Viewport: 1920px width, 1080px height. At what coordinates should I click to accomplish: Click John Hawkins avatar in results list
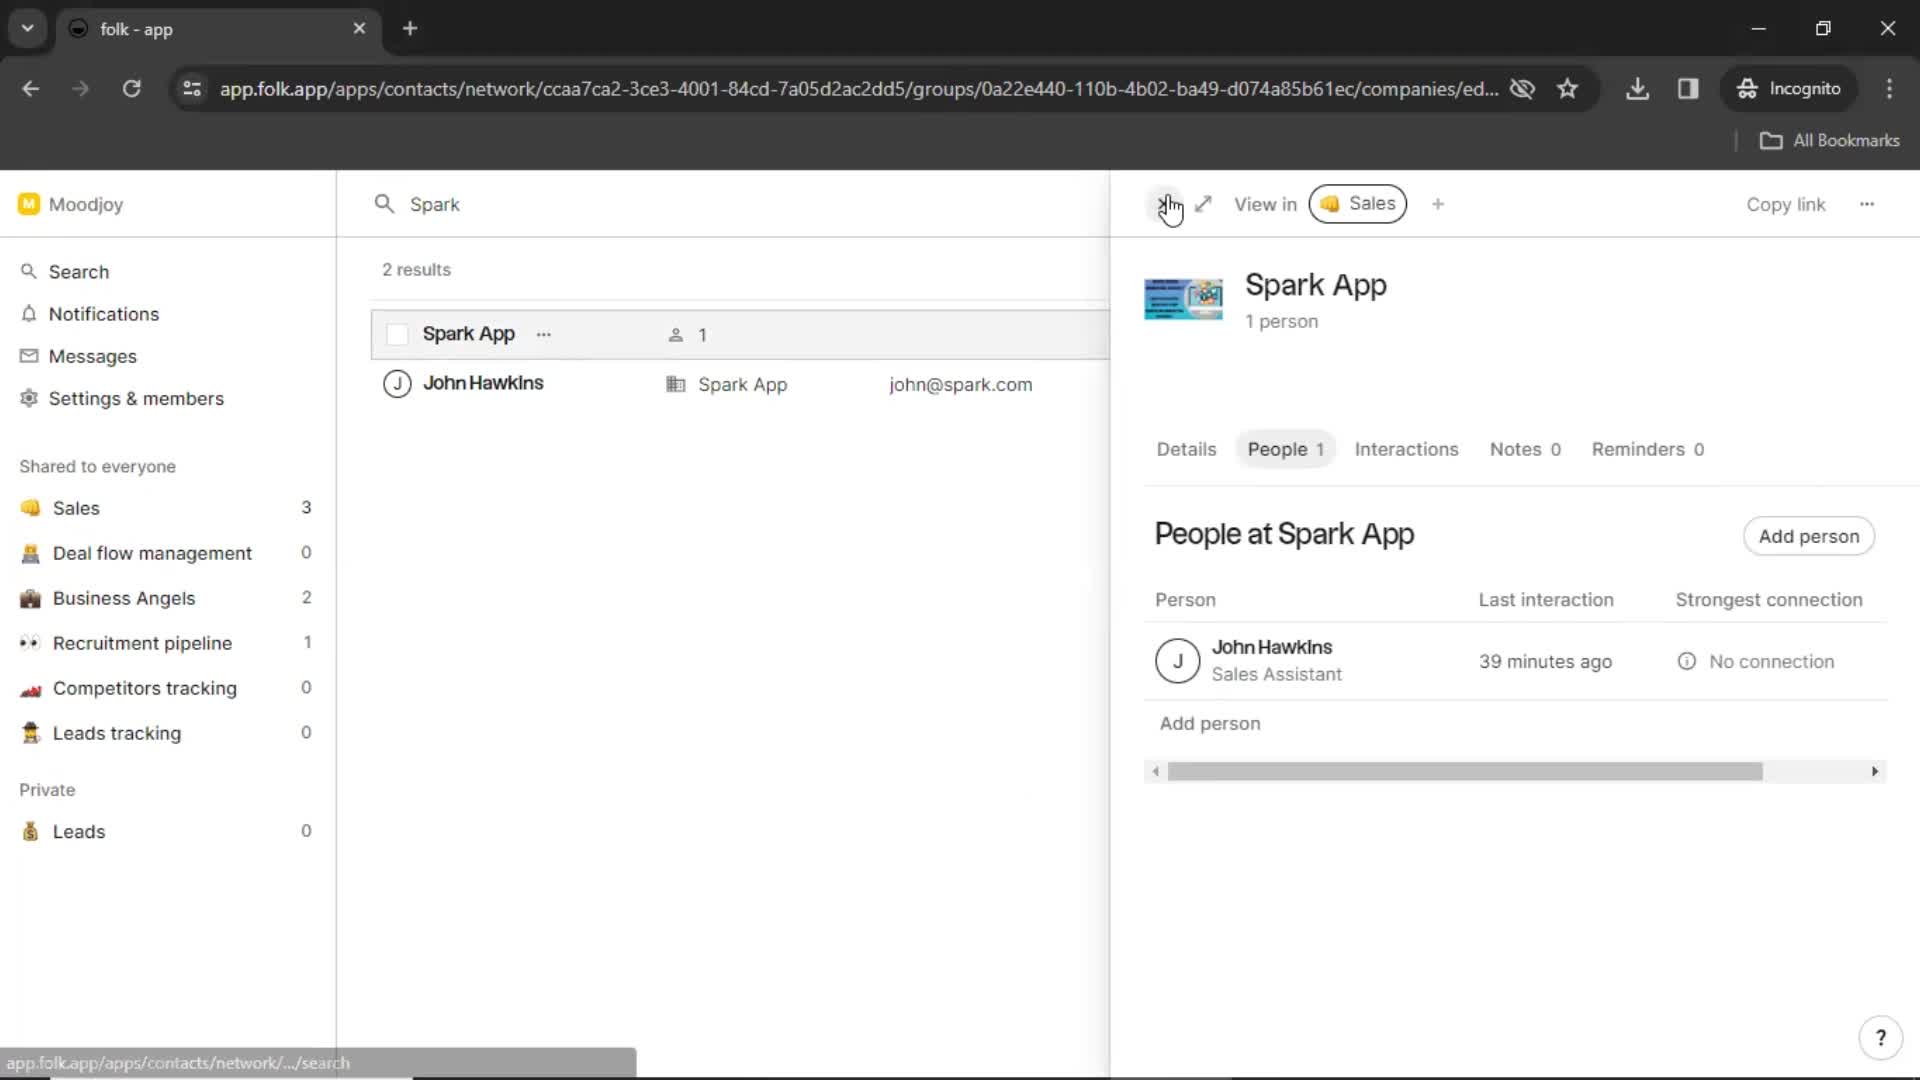pyautogui.click(x=397, y=384)
